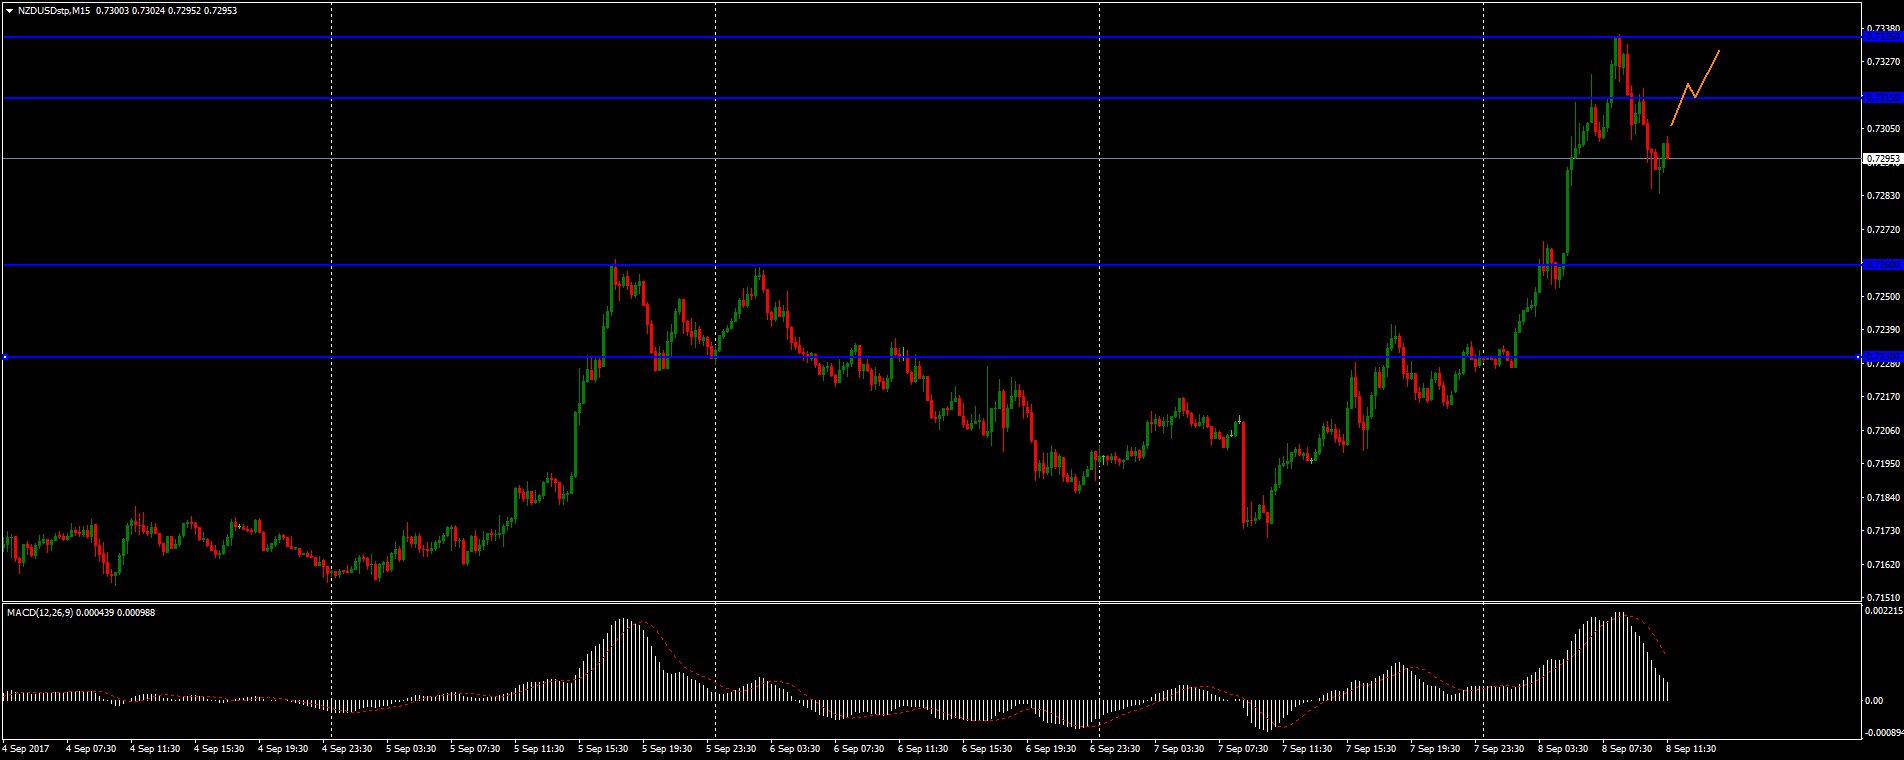1904x760 pixels.
Task: Select the blue horizontal line at 0.72300
Action: 931,357
